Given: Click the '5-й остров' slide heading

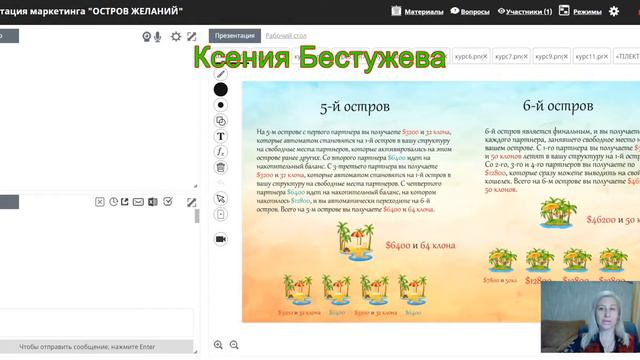Looking at the screenshot, I should point(355,107).
